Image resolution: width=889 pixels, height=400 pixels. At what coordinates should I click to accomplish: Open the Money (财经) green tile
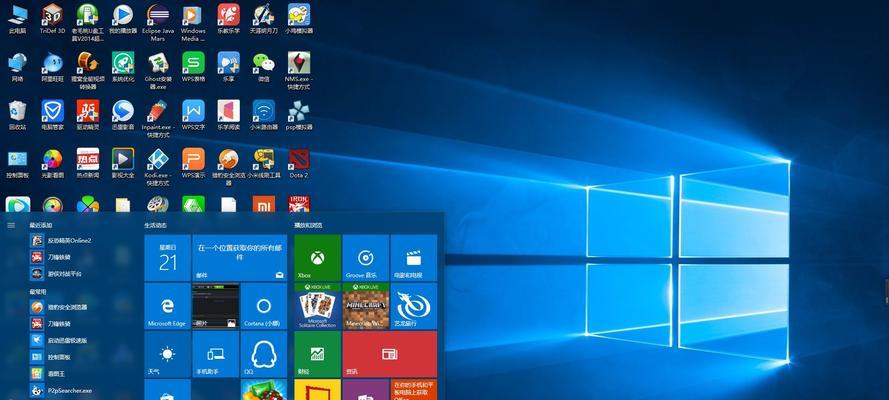[318, 355]
